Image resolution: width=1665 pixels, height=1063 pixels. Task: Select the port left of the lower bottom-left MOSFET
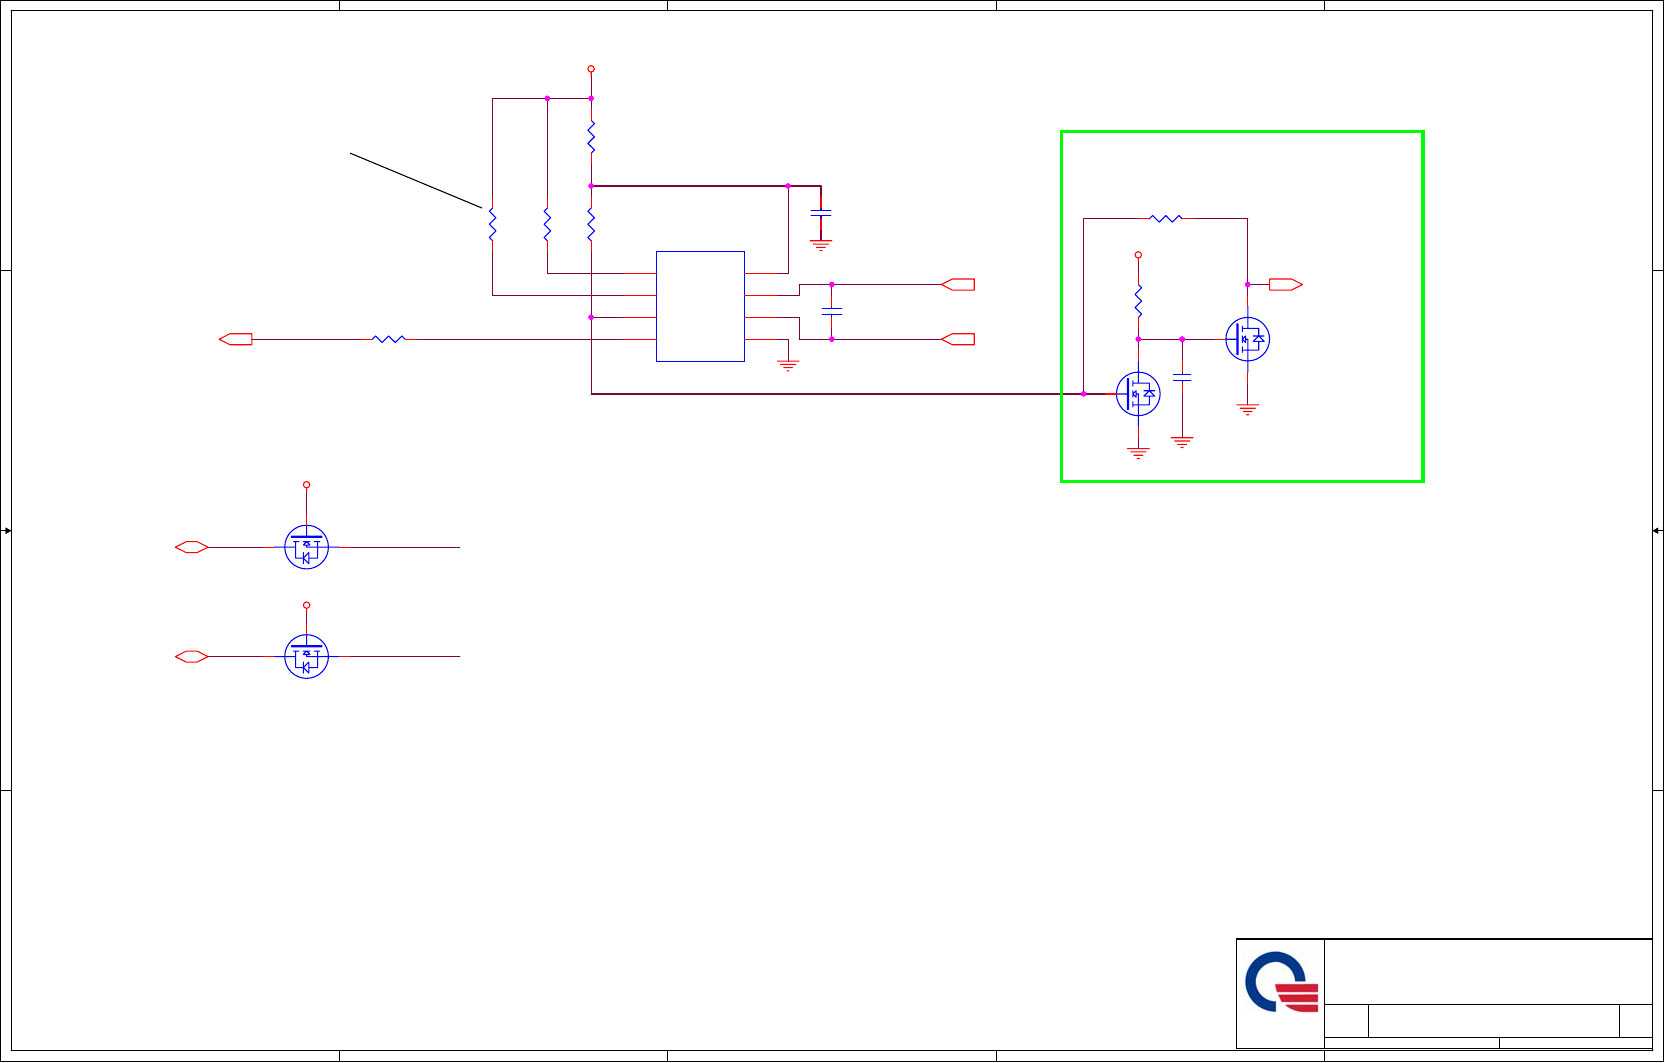click(191, 656)
